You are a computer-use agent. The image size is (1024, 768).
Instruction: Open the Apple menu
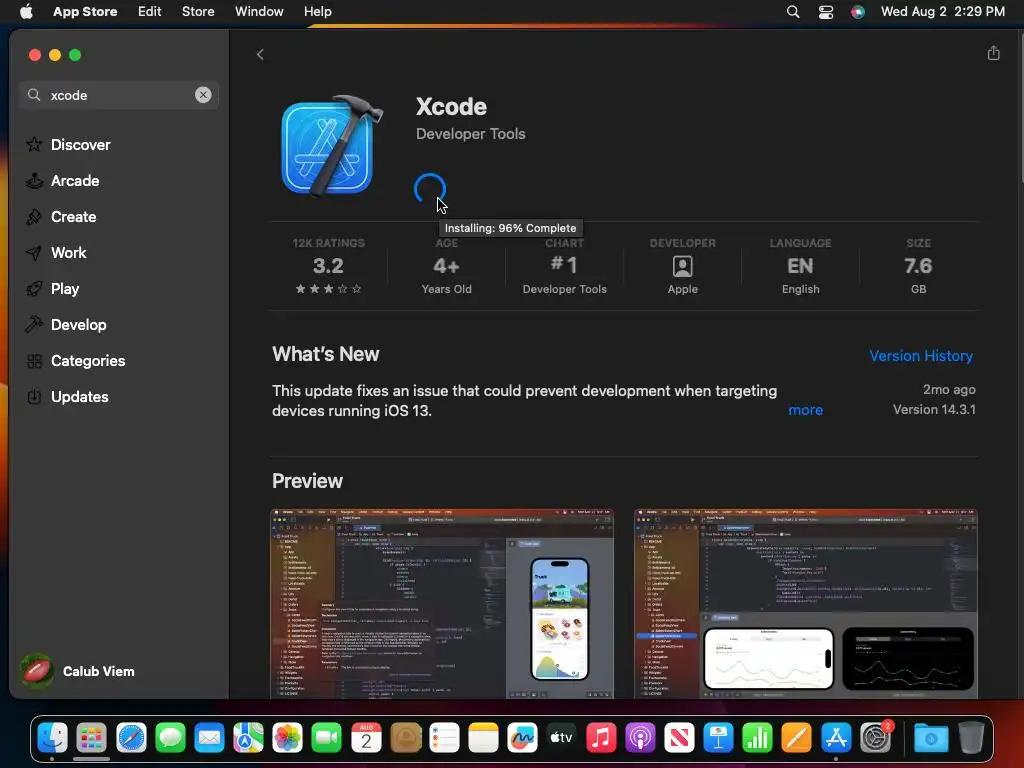(x=26, y=11)
